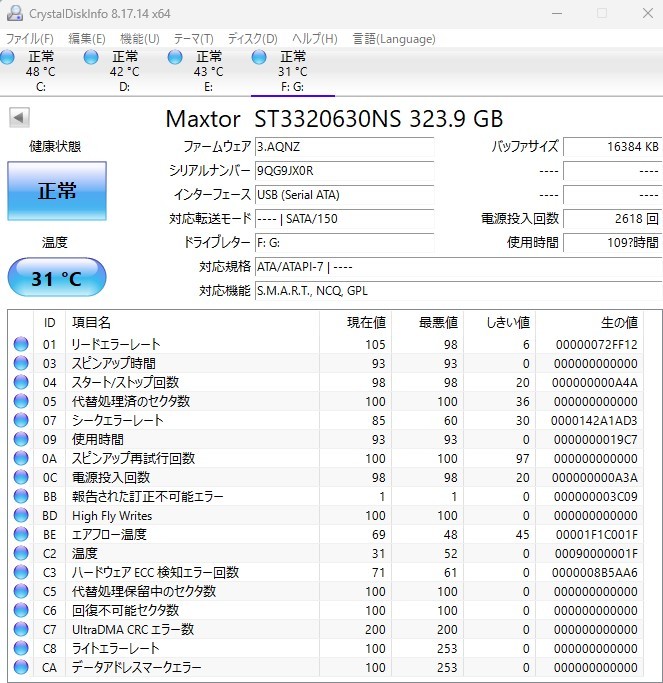Viewport: 663px width, 683px height.
Task: Open the 言語(Language) menu
Action: [393, 39]
